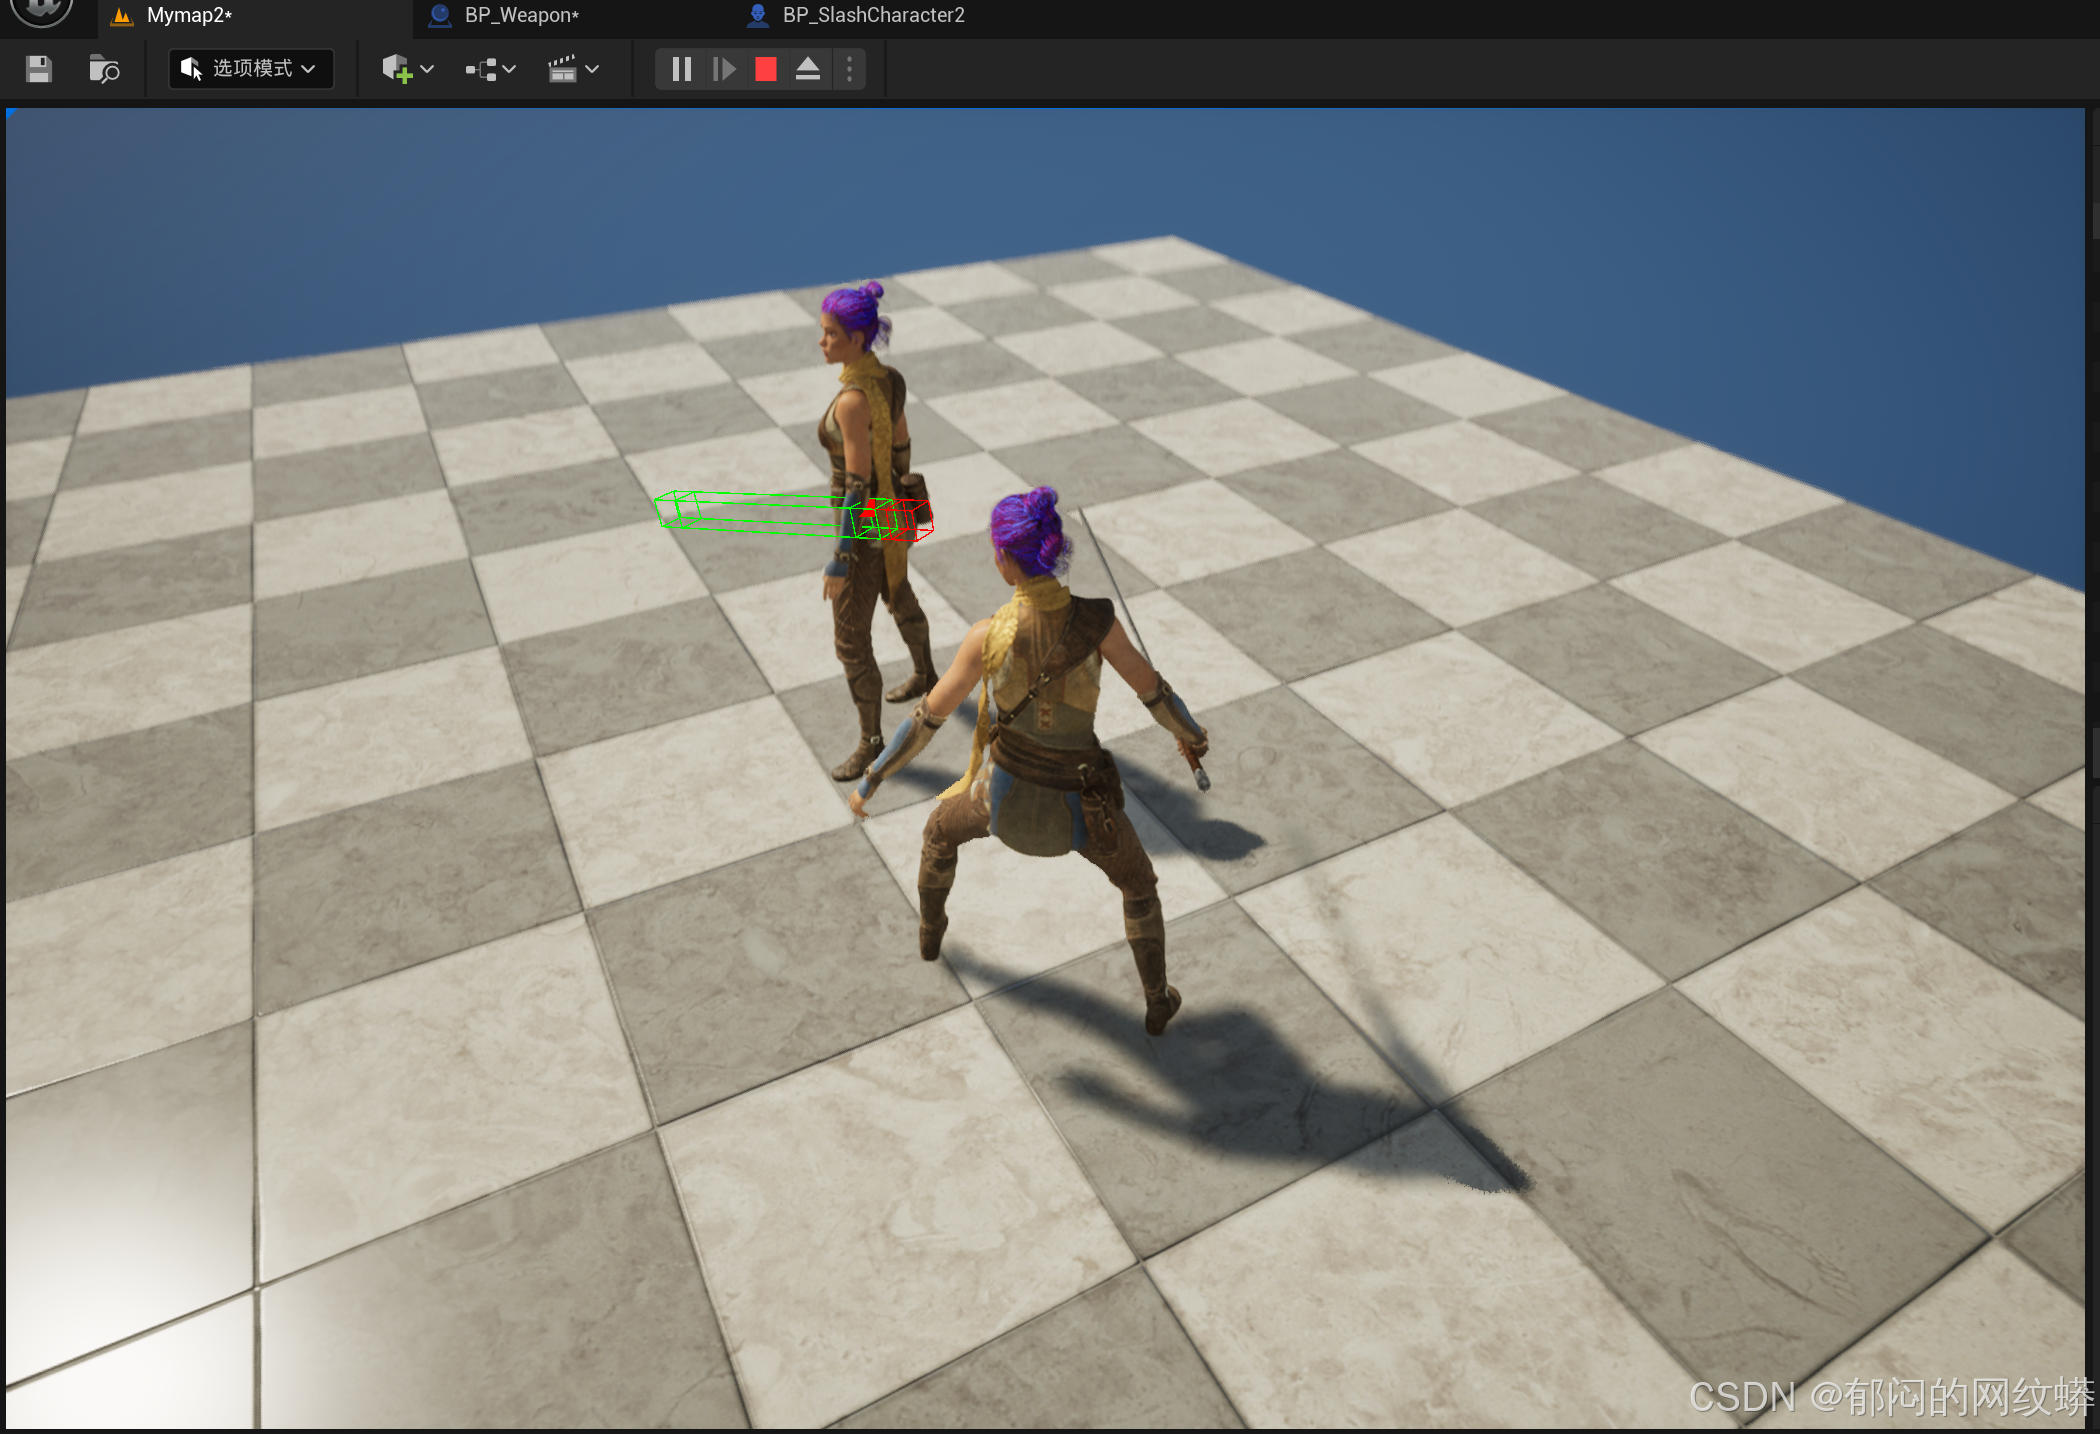Switch to the BP_Weapon tab

[x=521, y=15]
